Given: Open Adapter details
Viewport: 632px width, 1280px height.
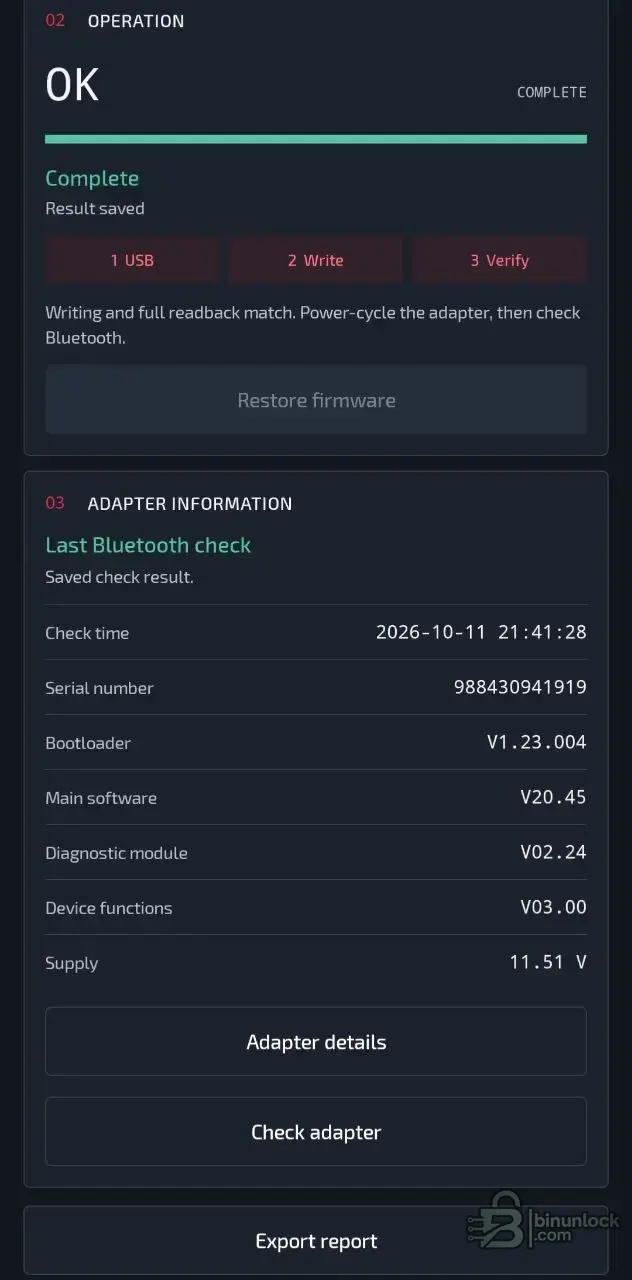Looking at the screenshot, I should pyautogui.click(x=316, y=1042).
